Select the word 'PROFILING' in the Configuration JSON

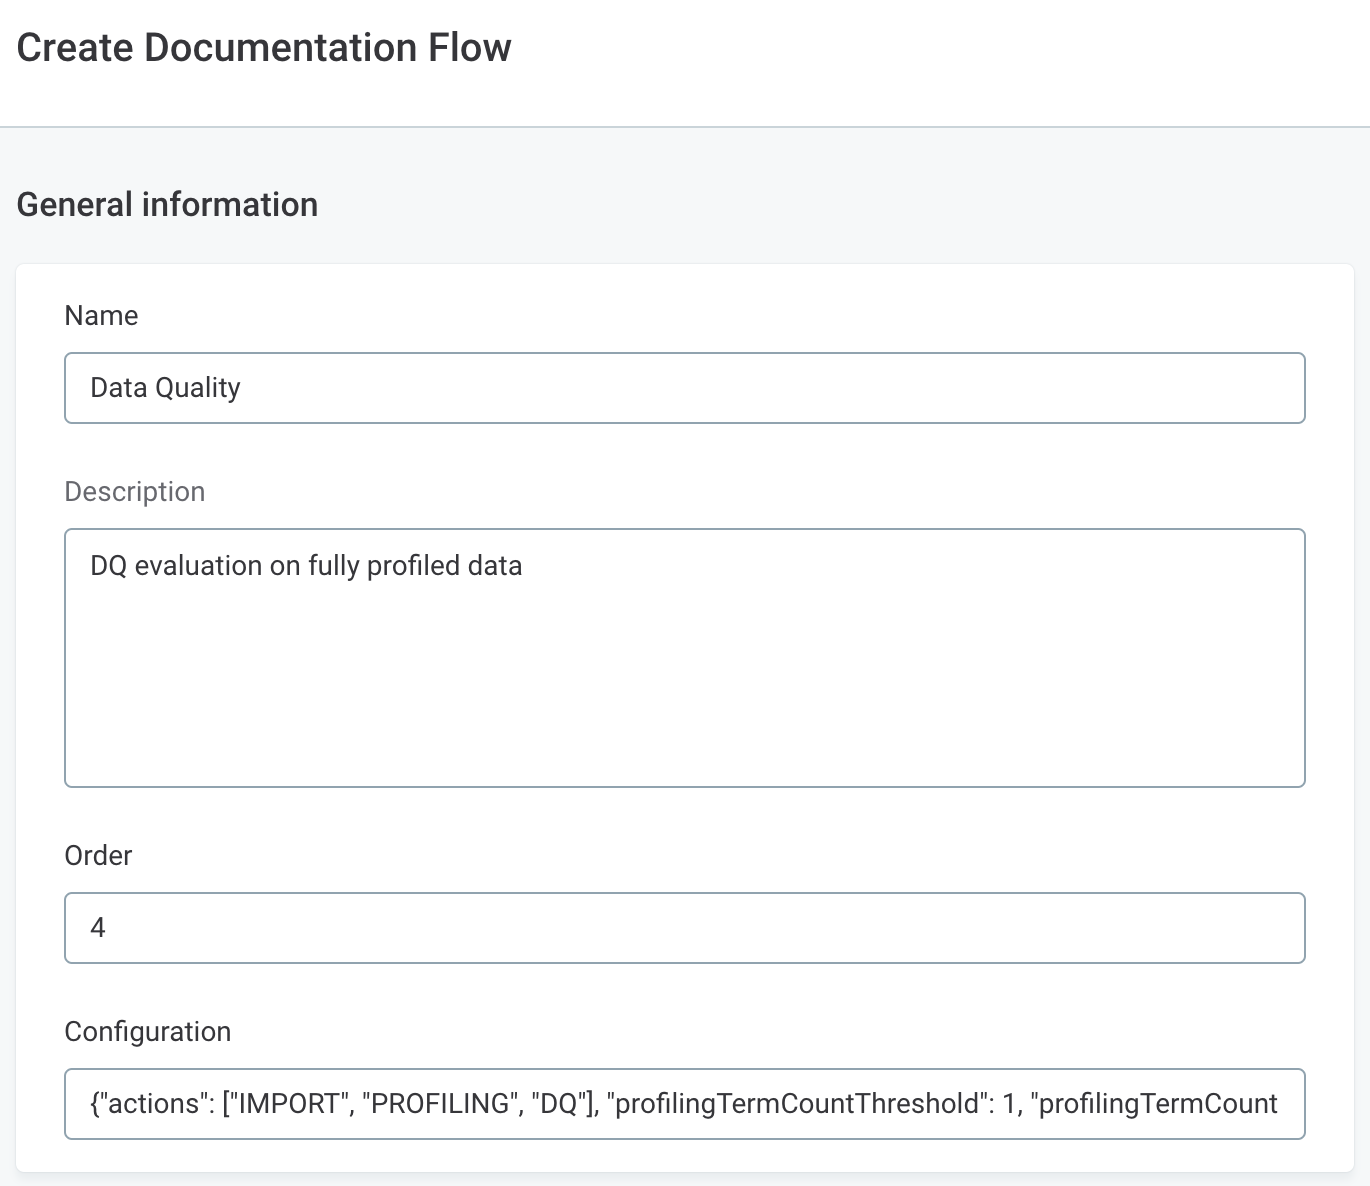click(x=438, y=1103)
